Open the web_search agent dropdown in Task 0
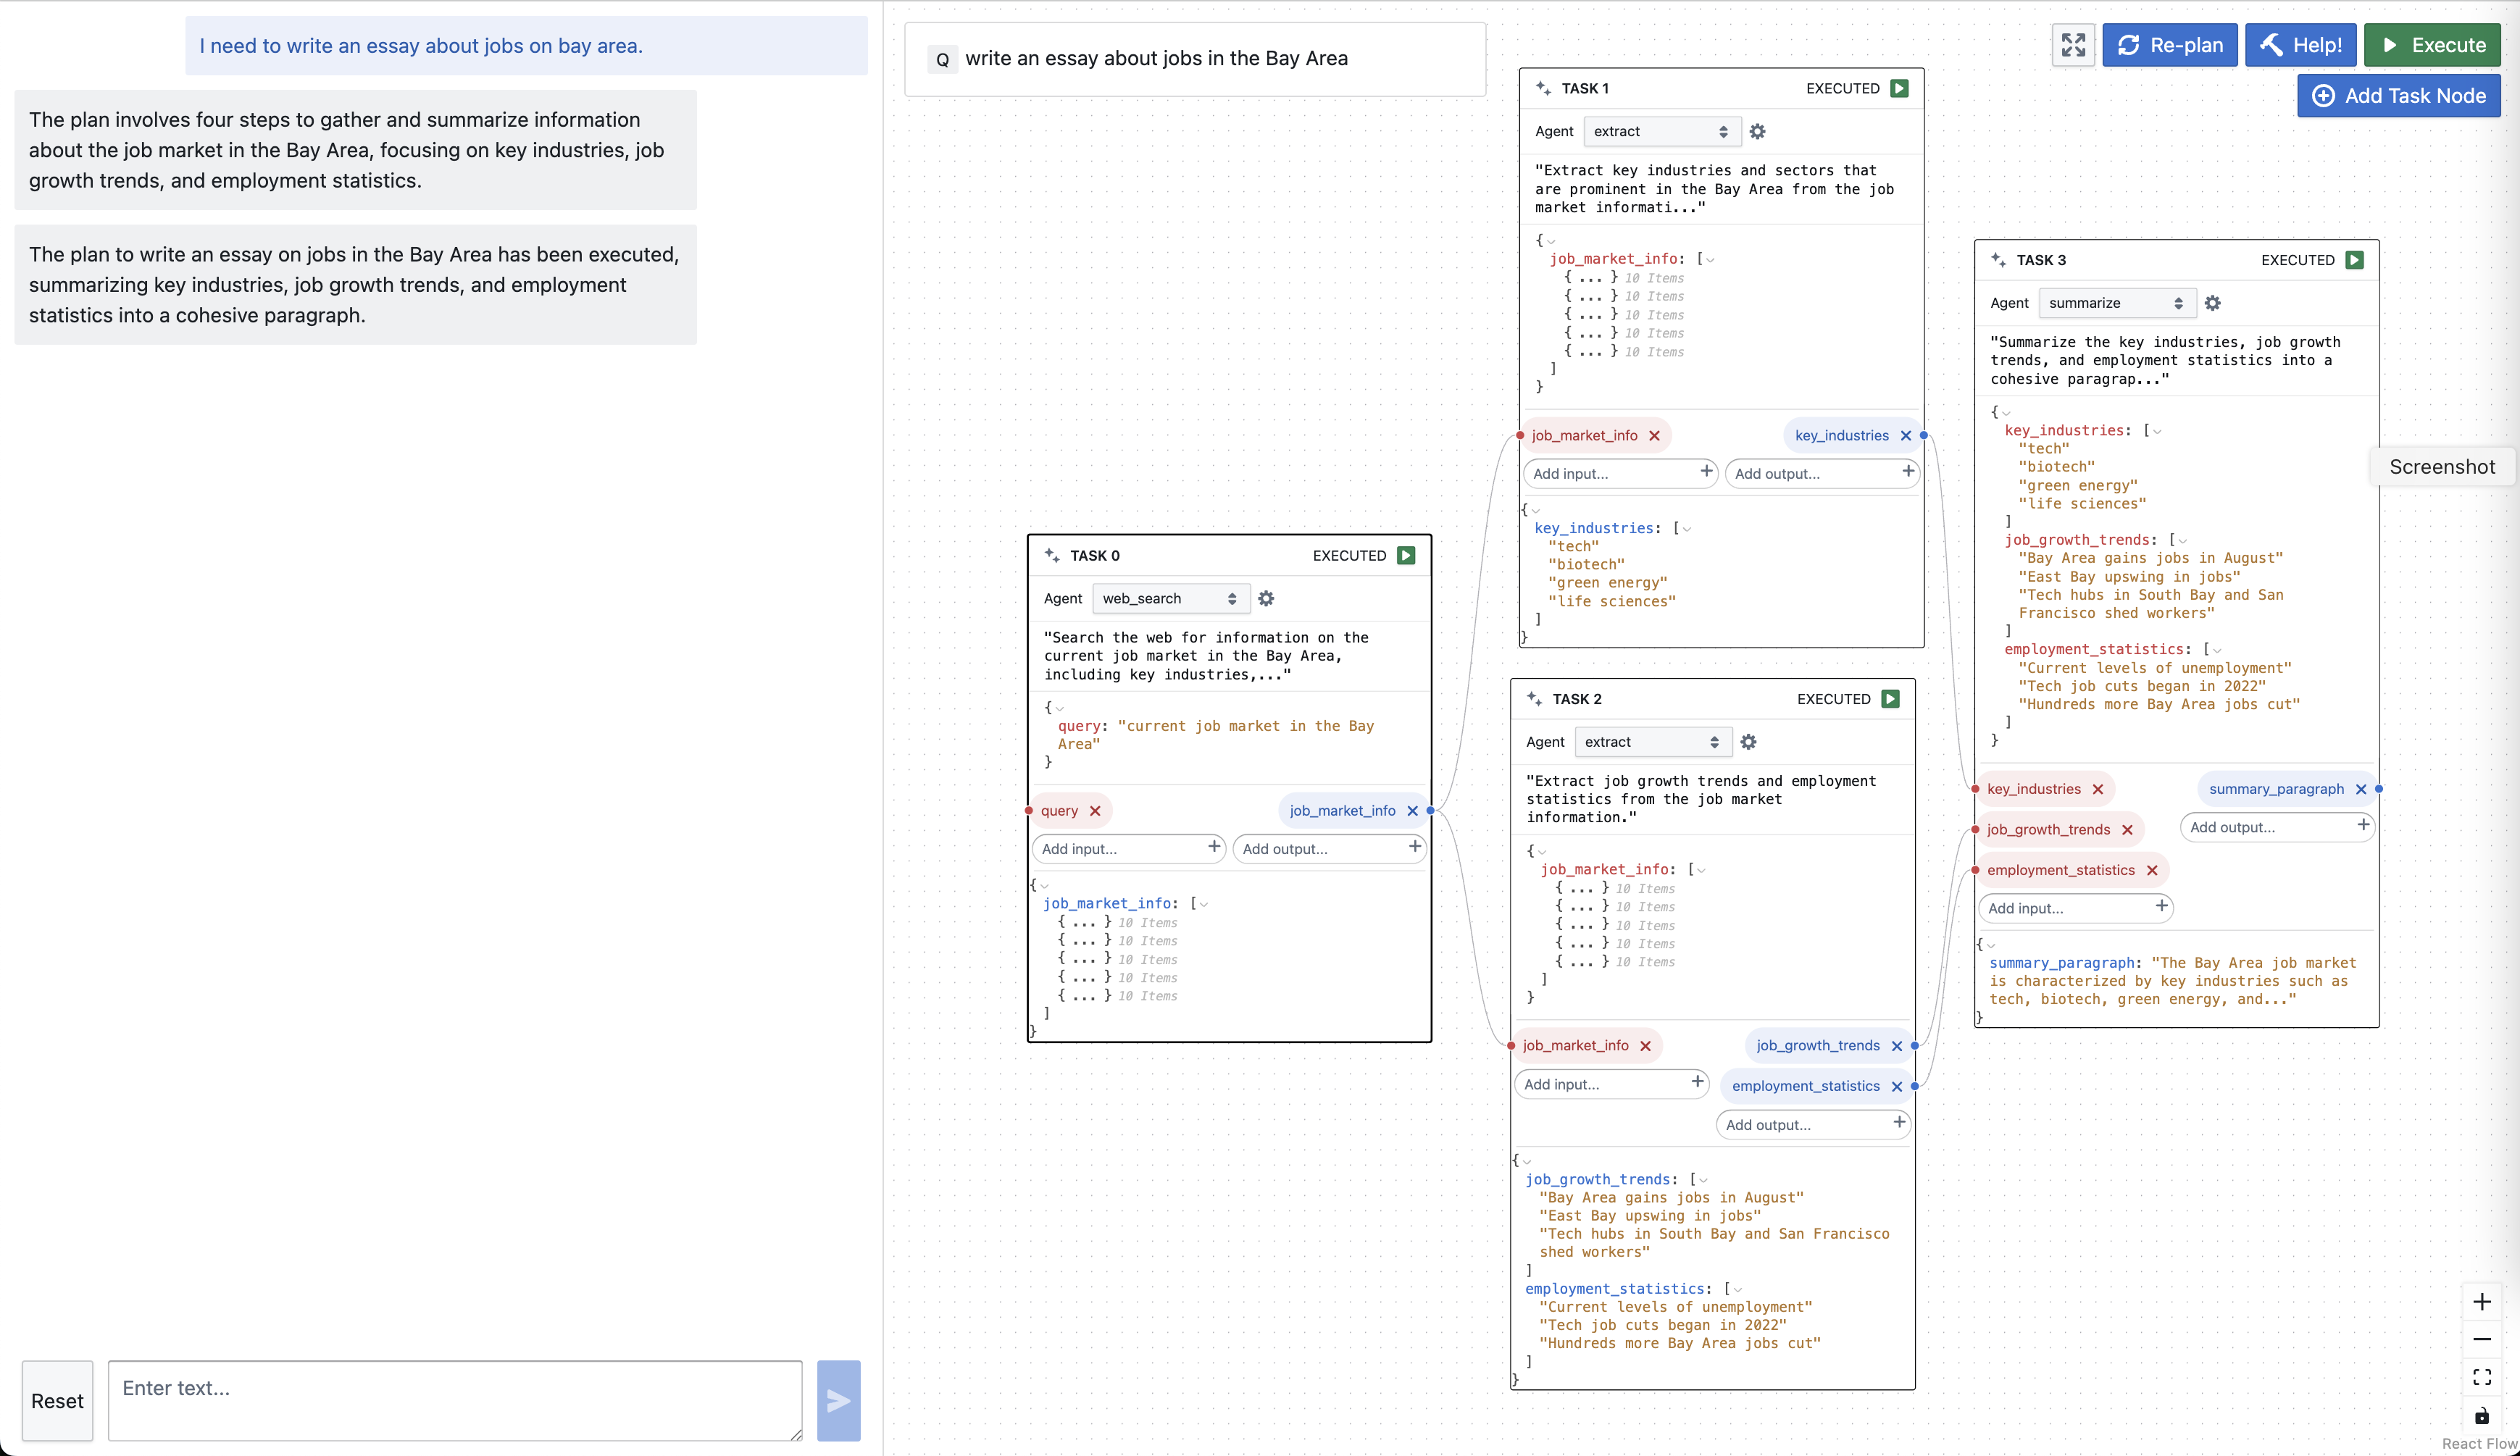The height and width of the screenshot is (1456, 2520). [1170, 598]
